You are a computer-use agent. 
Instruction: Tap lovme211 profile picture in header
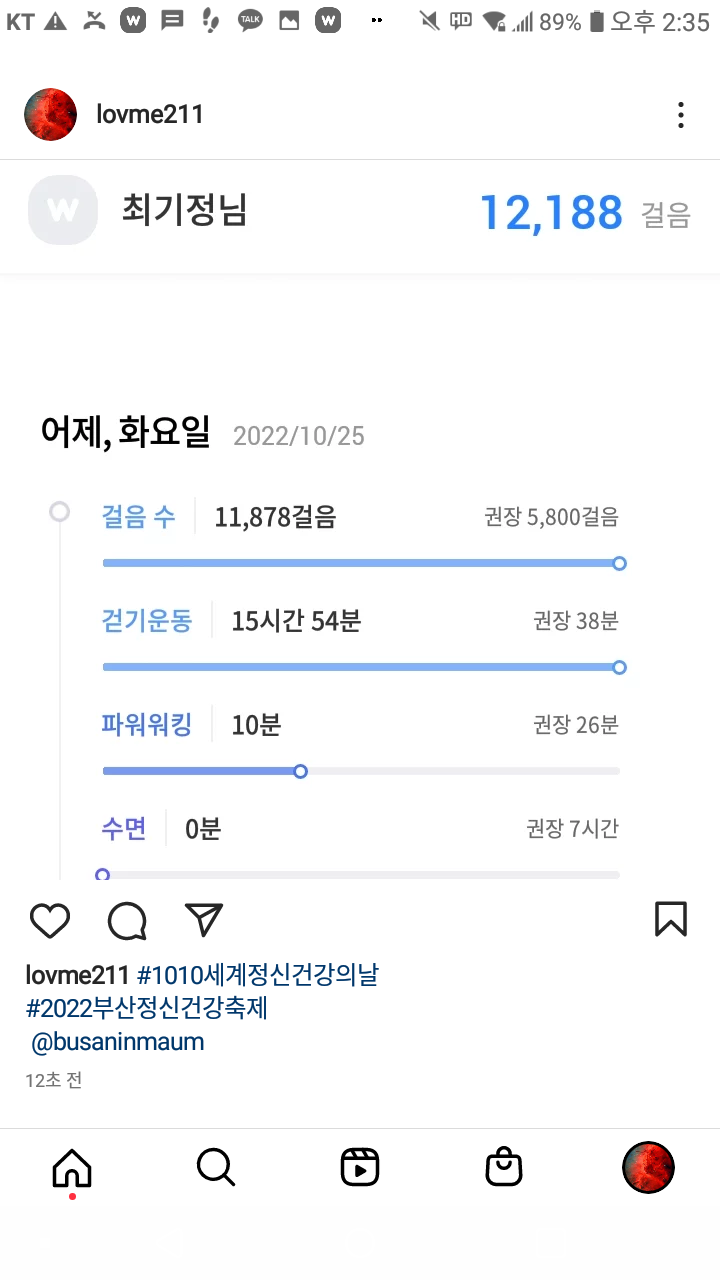tap(50, 114)
